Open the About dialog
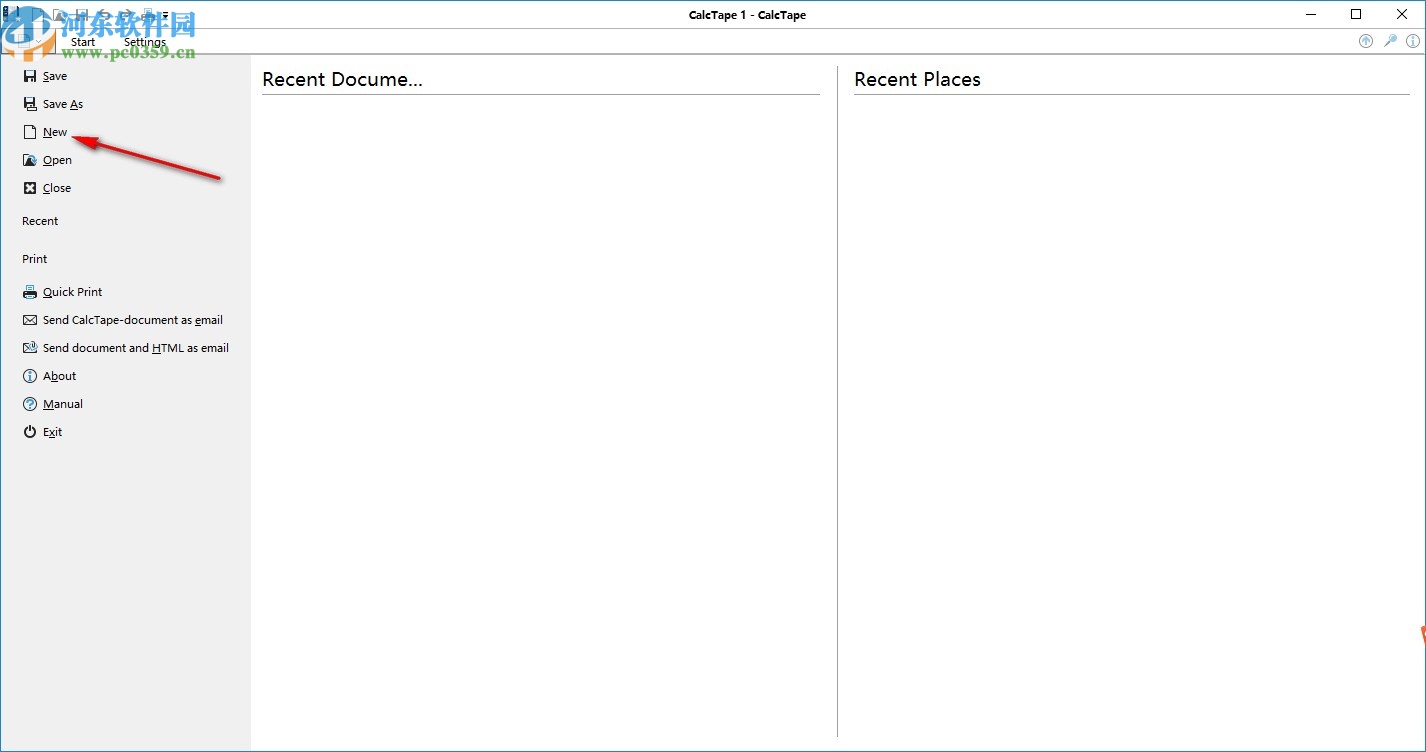The height and width of the screenshot is (752, 1426). [50, 376]
